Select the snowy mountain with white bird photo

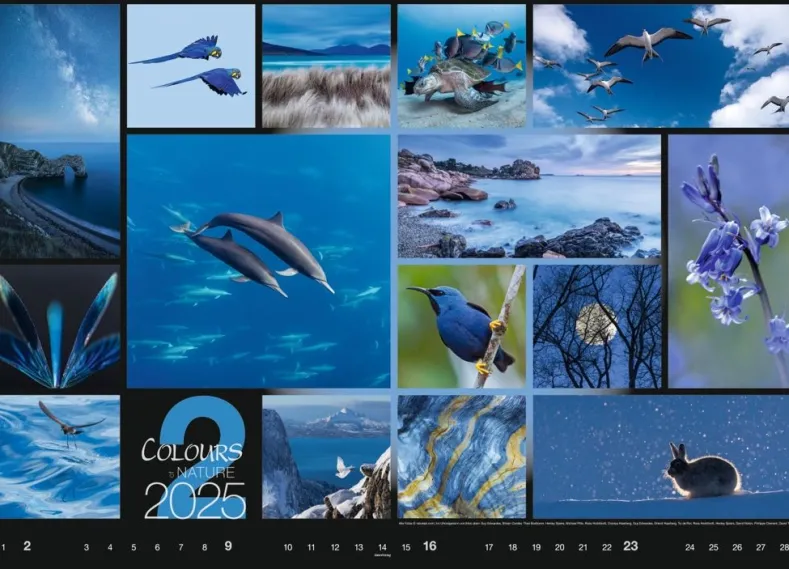[326, 457]
